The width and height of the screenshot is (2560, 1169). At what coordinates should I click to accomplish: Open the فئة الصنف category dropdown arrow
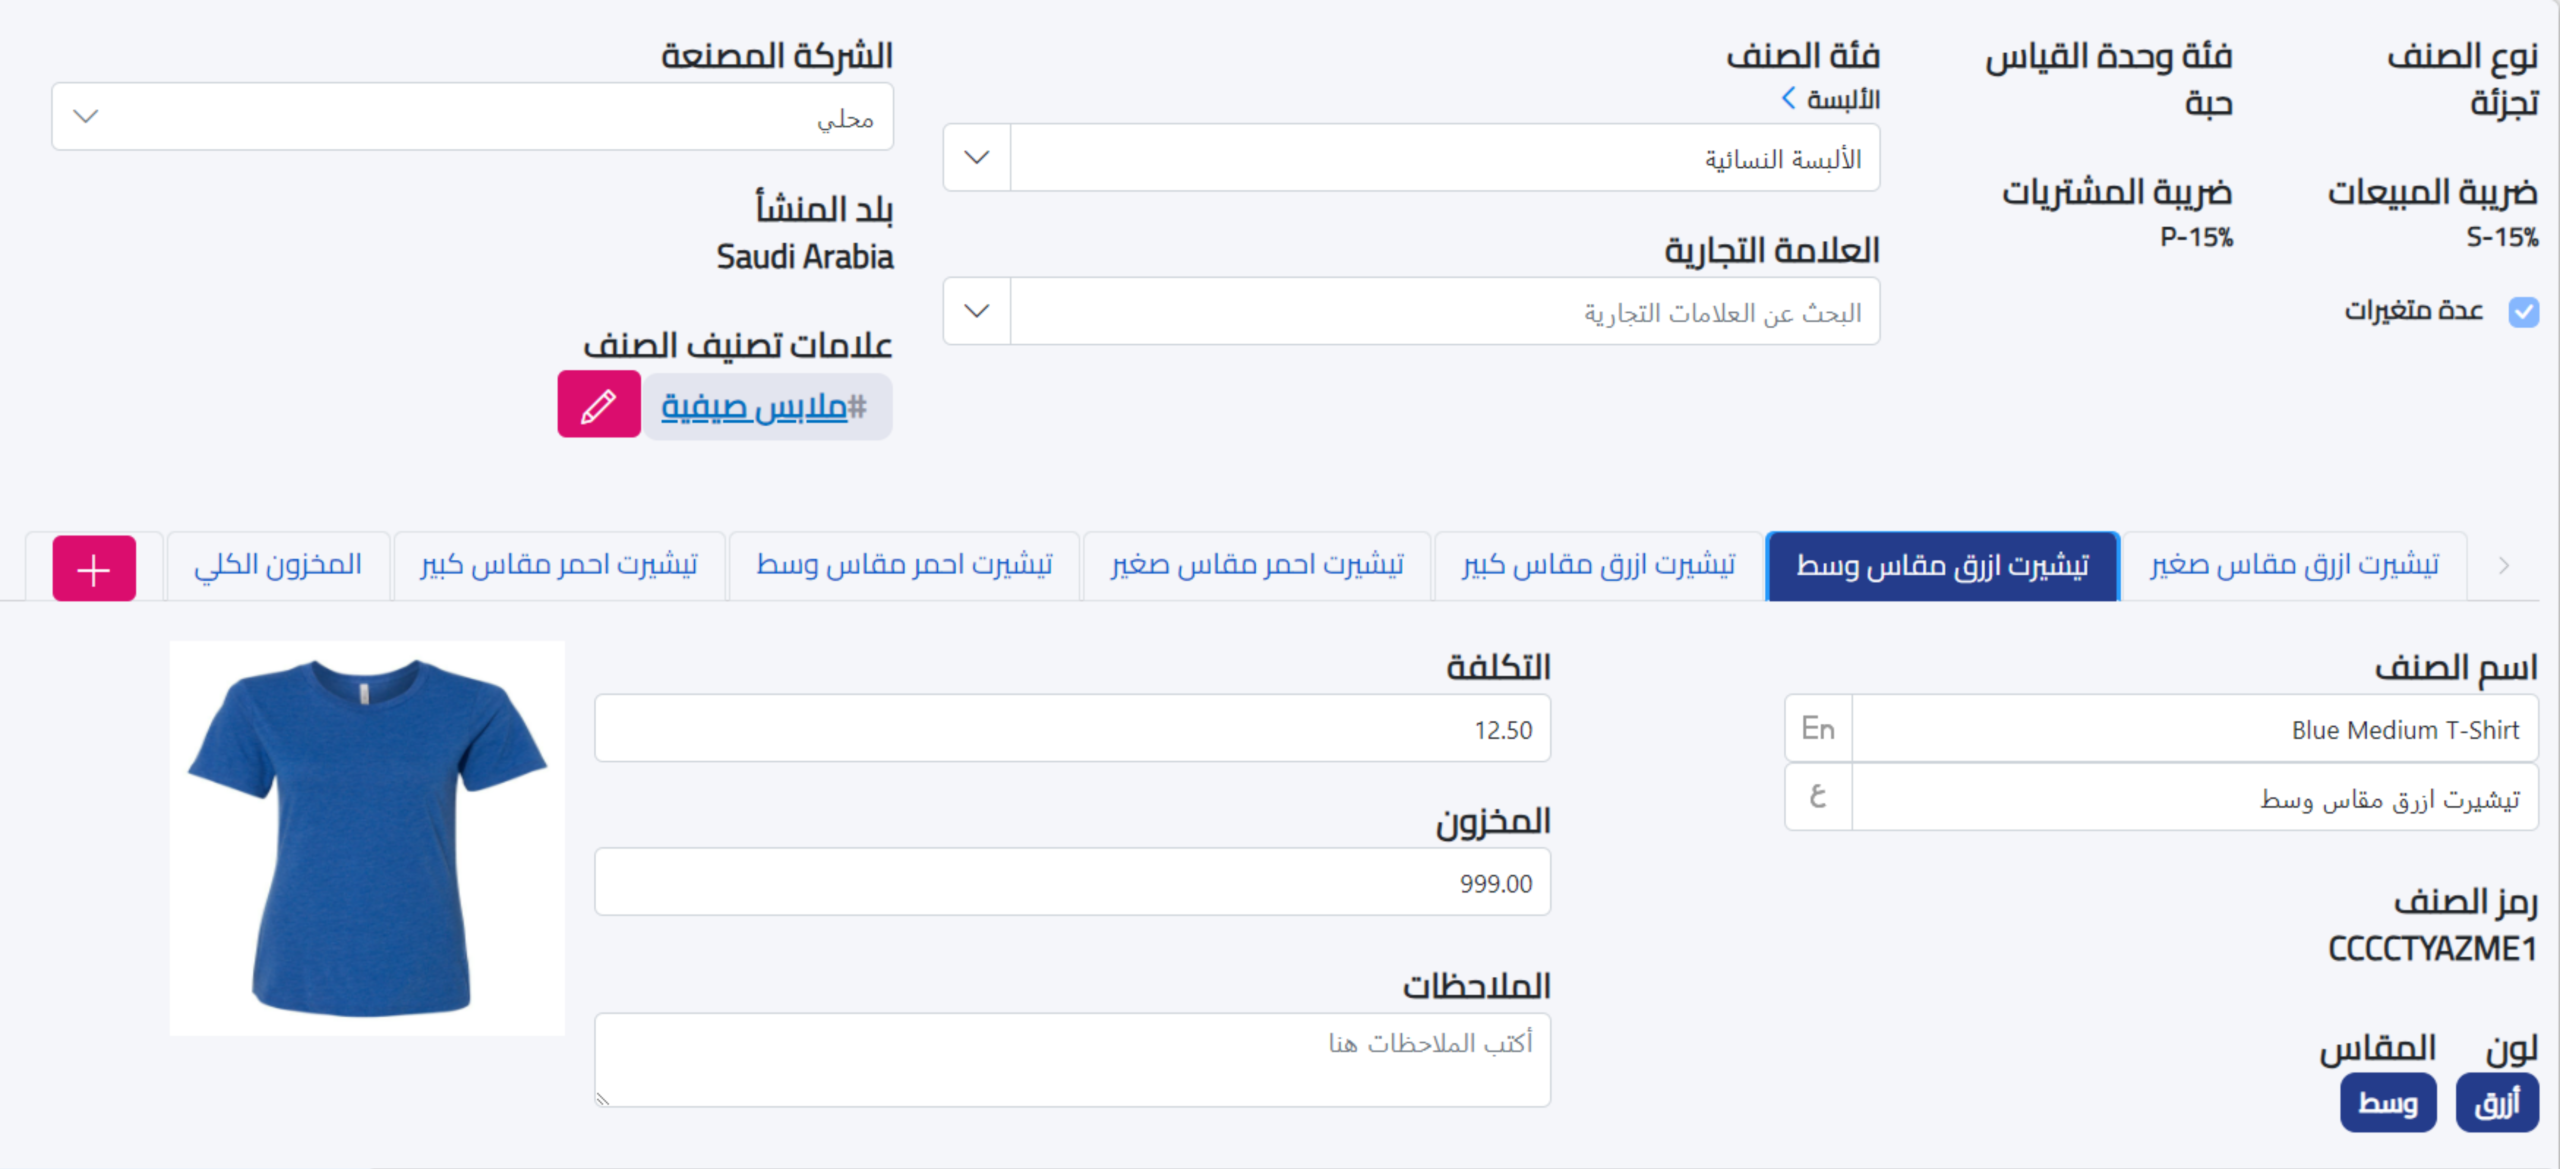click(977, 158)
